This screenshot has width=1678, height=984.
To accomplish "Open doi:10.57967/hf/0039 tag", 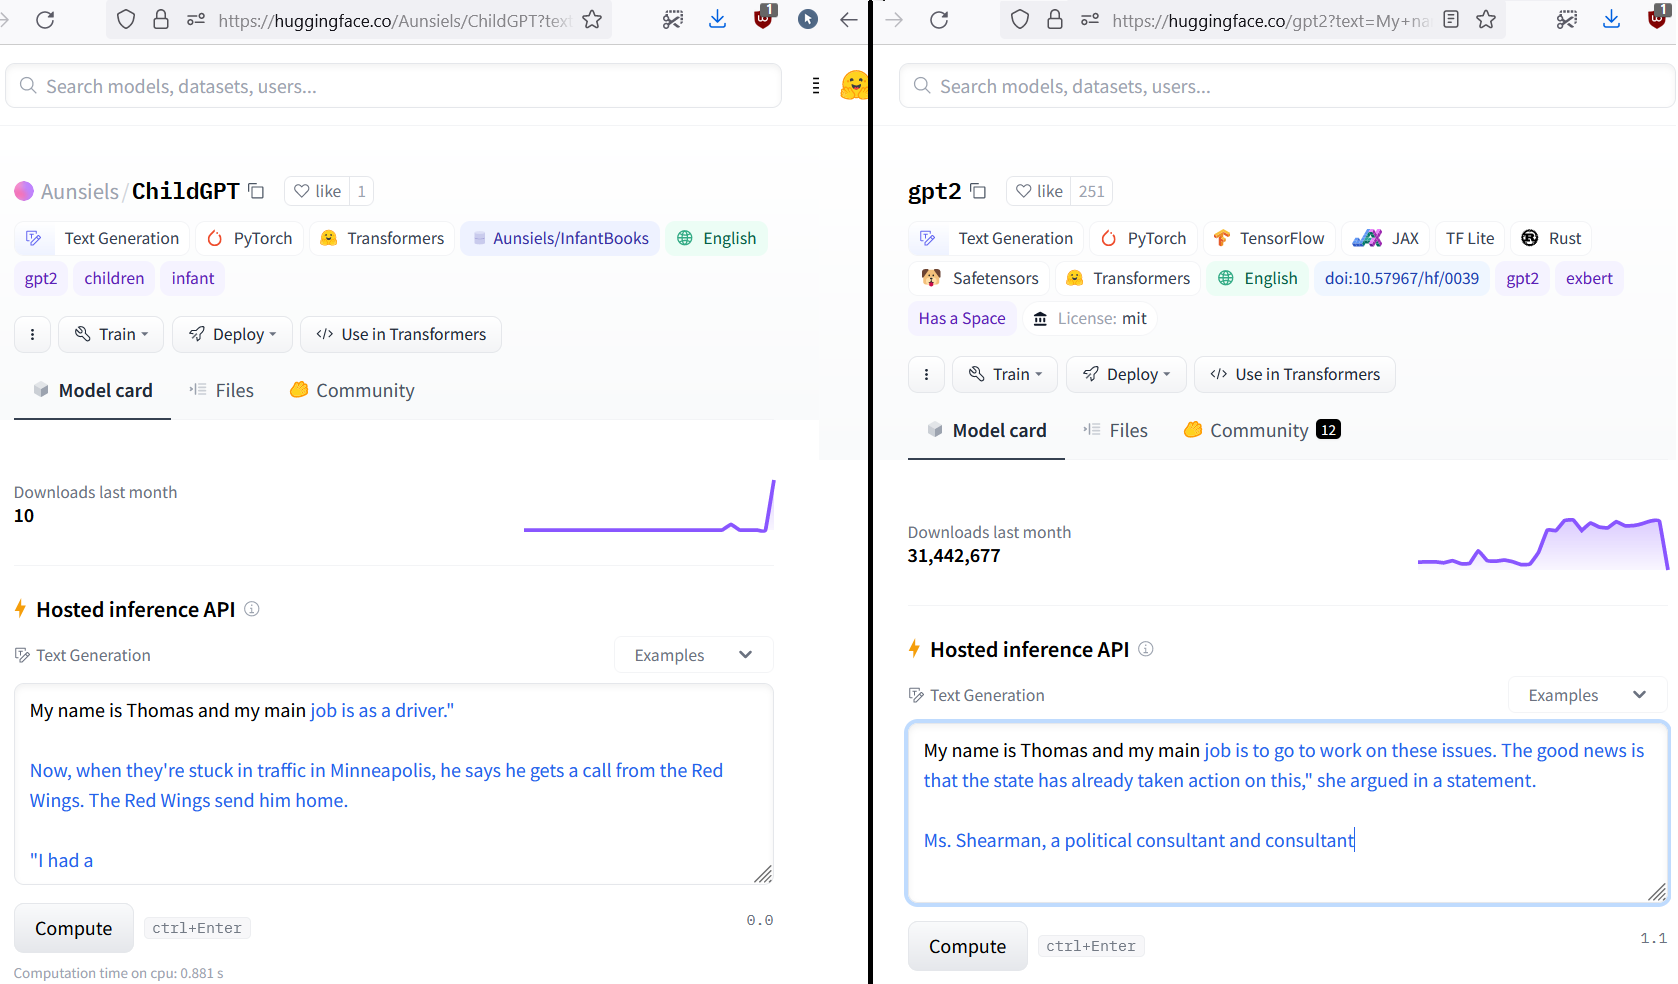I will coord(1402,278).
